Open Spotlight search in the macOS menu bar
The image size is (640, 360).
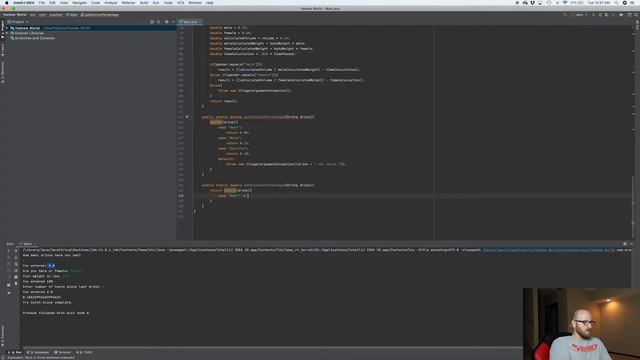click(616, 2)
